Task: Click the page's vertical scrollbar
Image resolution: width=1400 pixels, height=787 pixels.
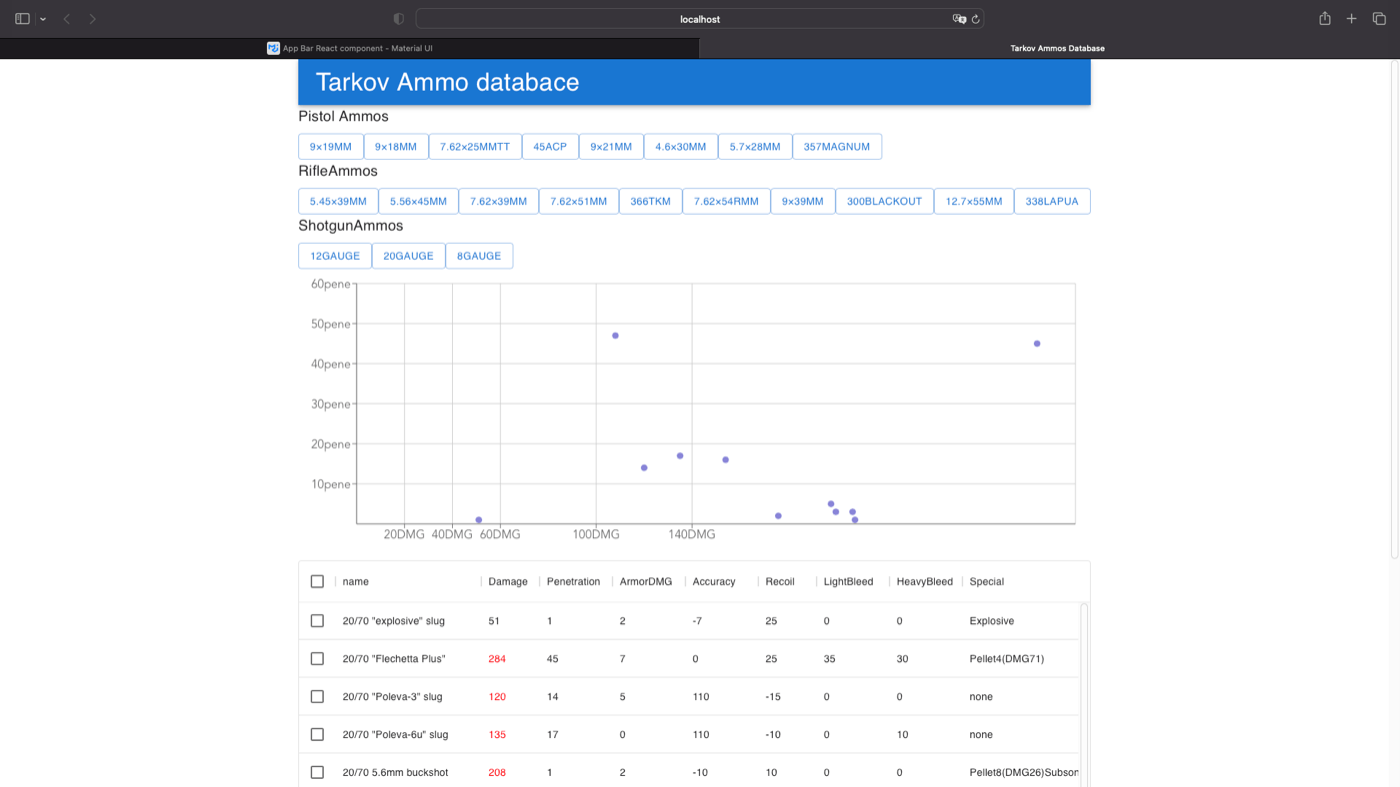Action: click(x=1395, y=308)
